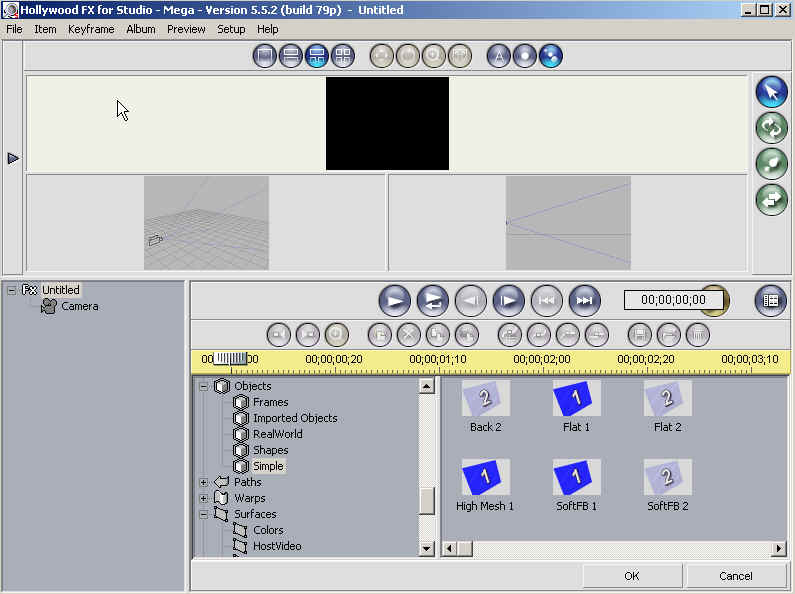Viewport: 795px width, 594px height.
Task: Choose the Flat 2 object thumbnail
Action: click(668, 398)
